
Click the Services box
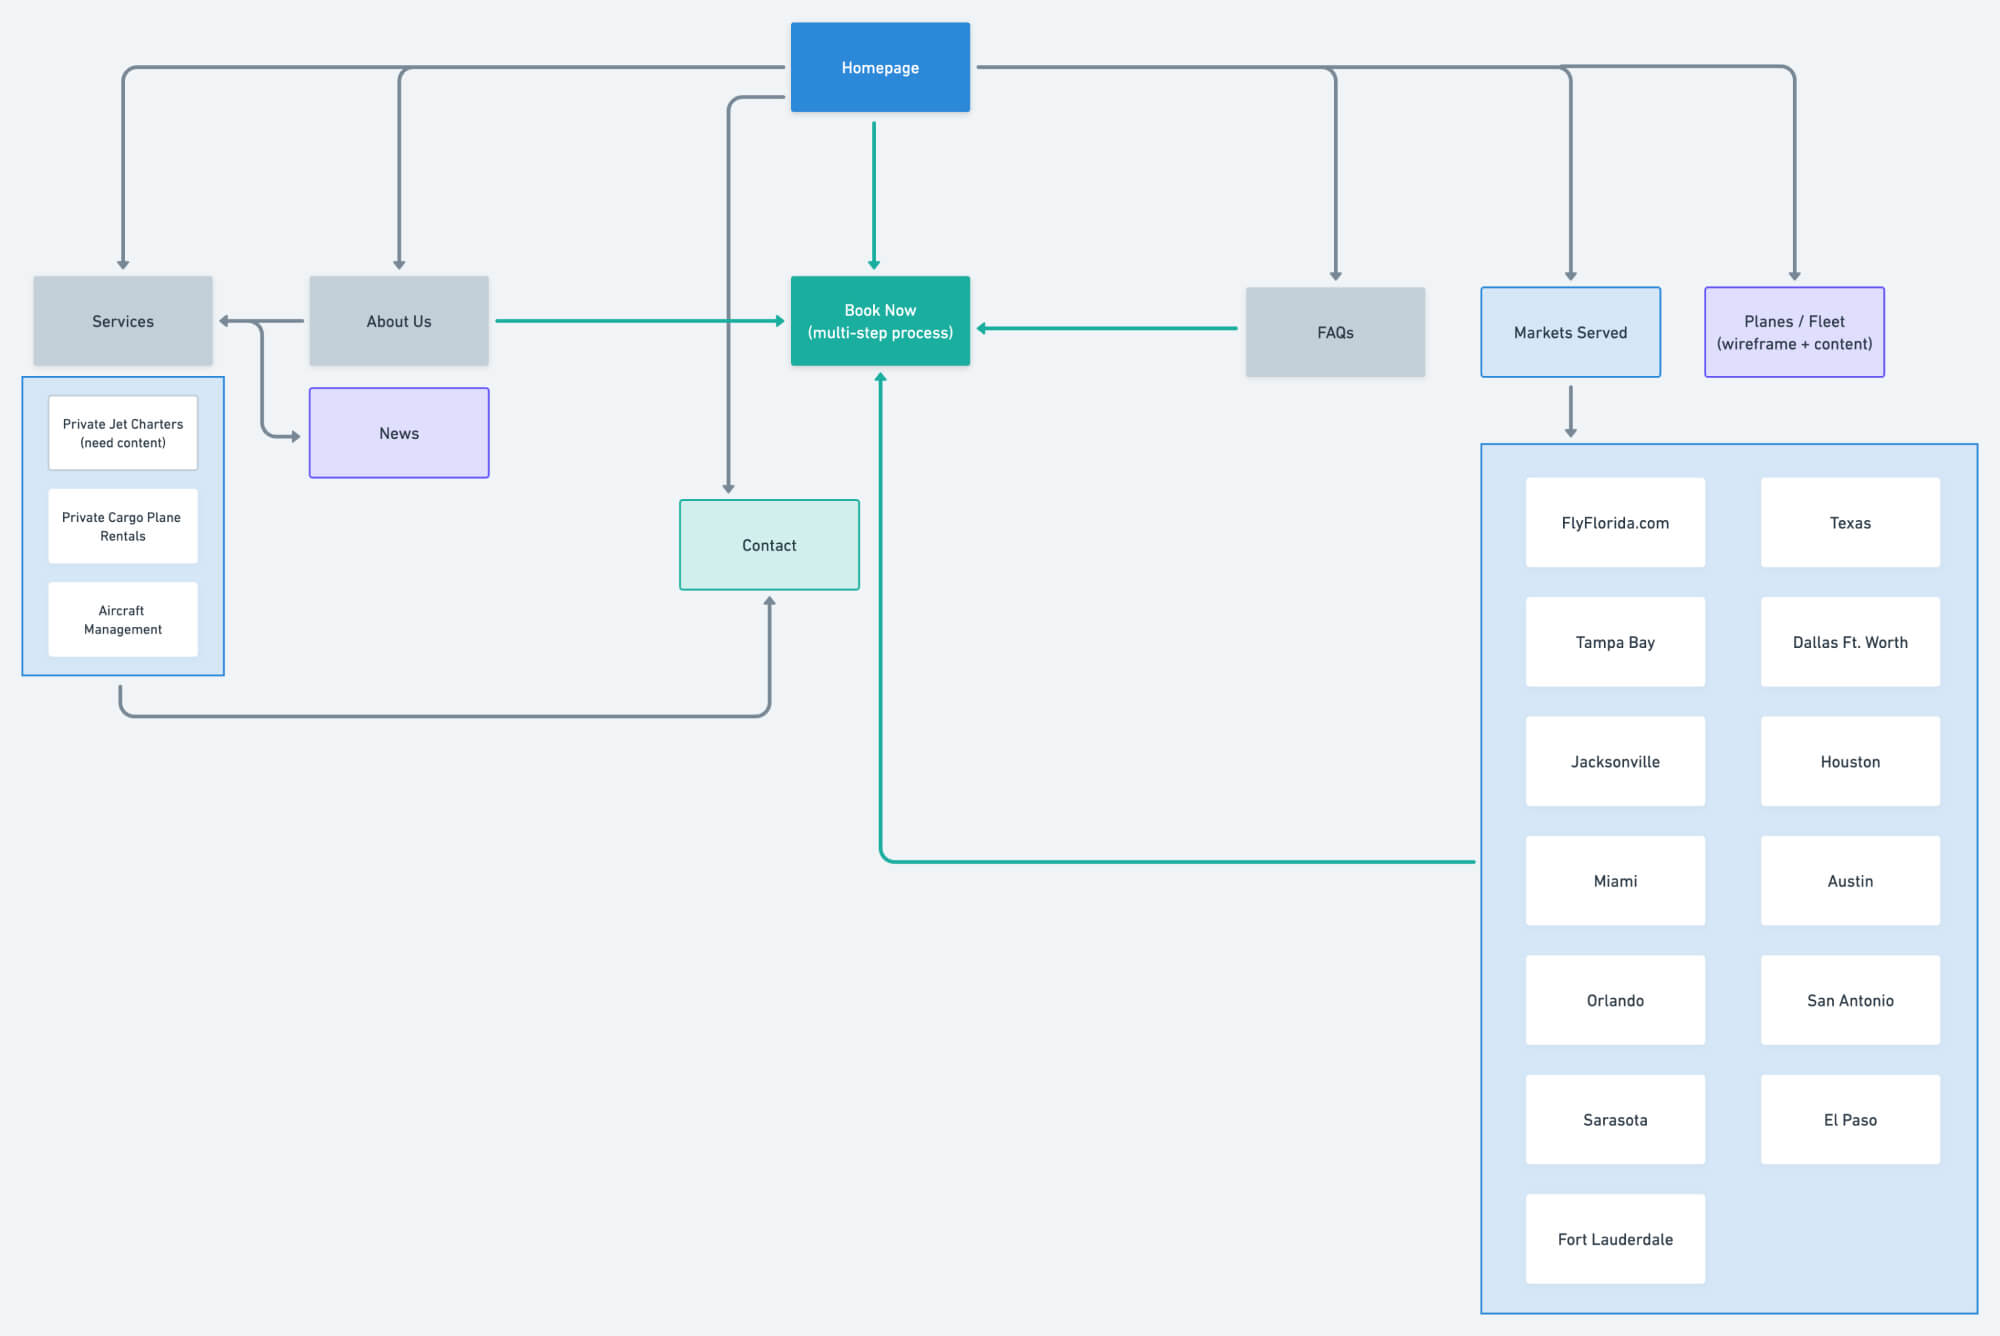(123, 321)
